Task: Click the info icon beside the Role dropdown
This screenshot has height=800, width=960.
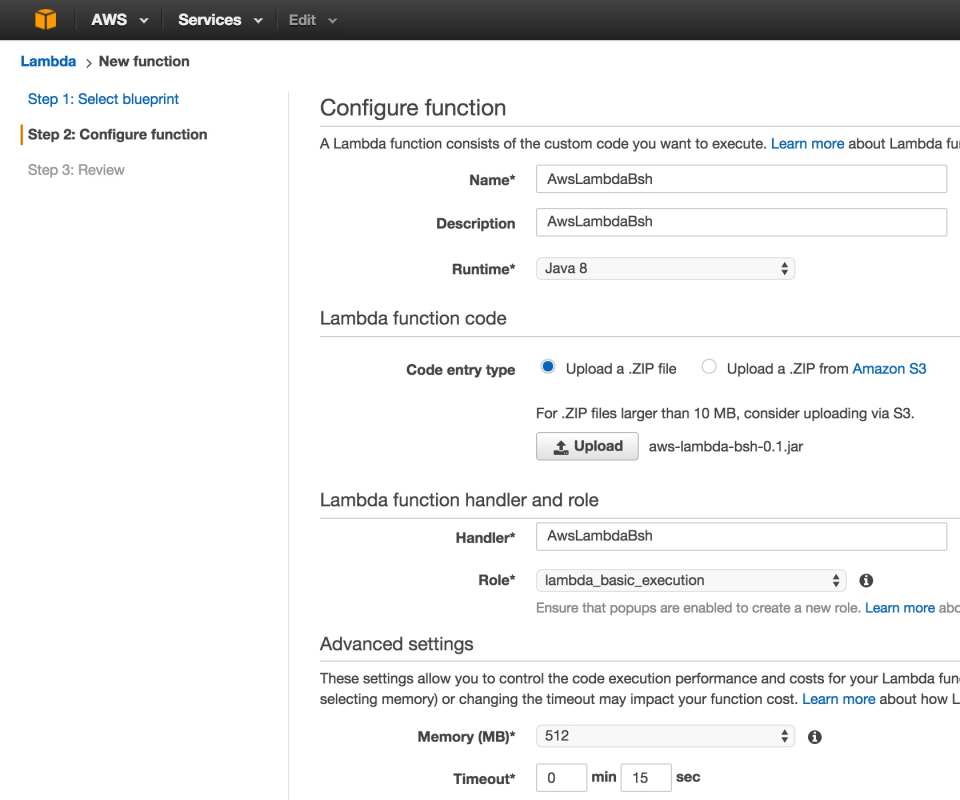Action: coord(866,580)
